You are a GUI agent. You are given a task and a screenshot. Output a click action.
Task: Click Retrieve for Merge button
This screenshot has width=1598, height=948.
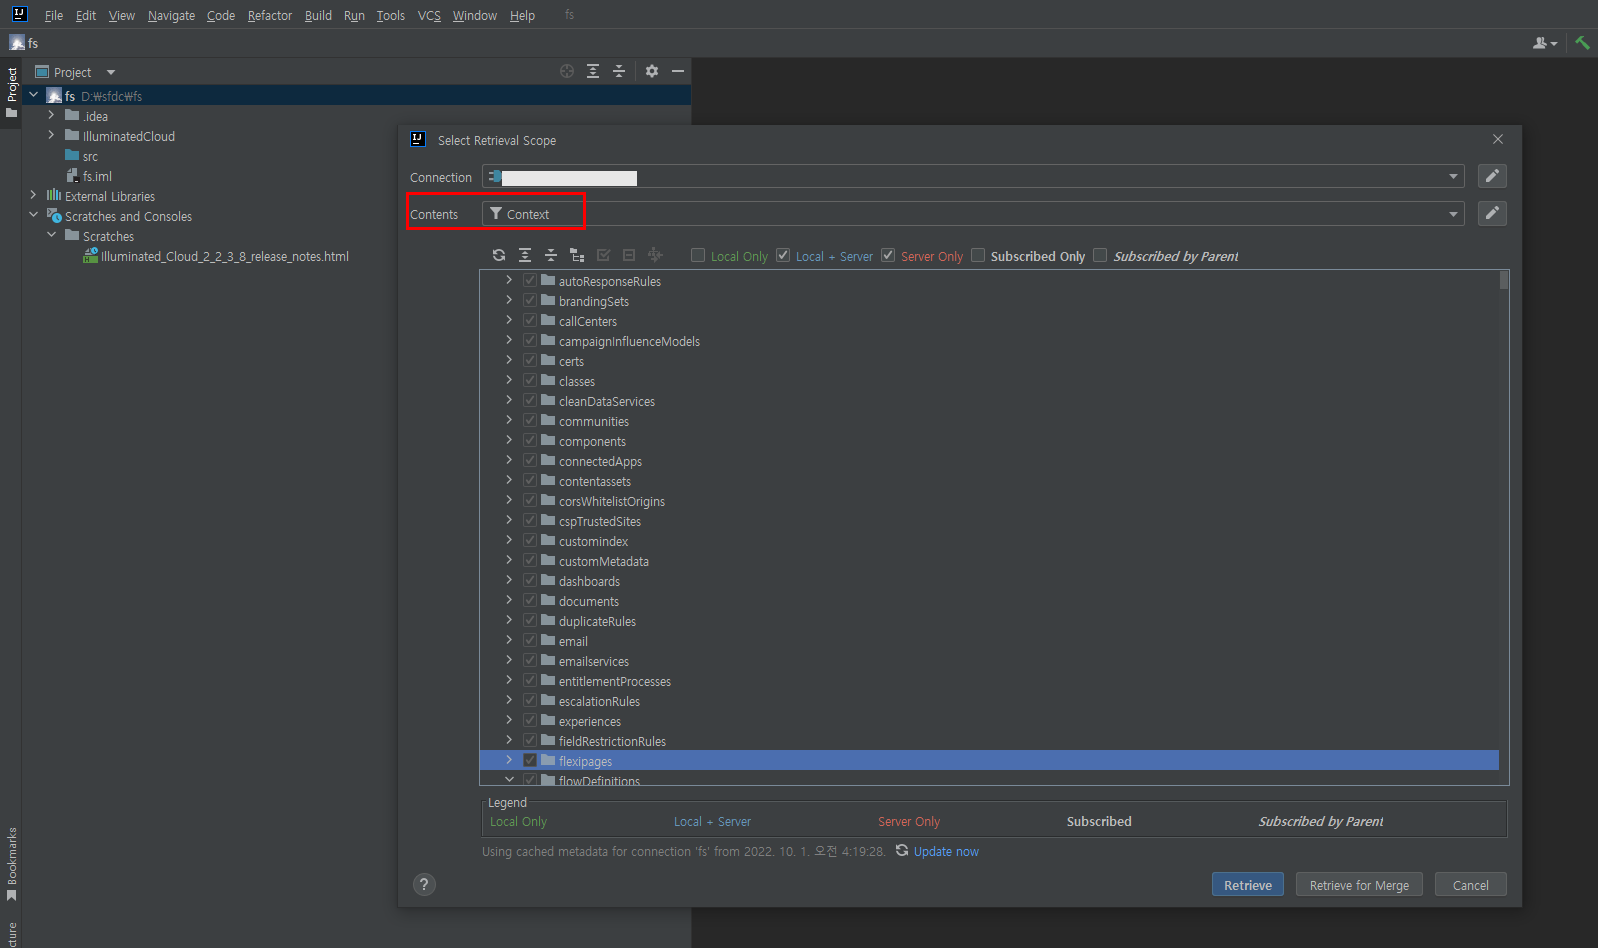coord(1359,885)
